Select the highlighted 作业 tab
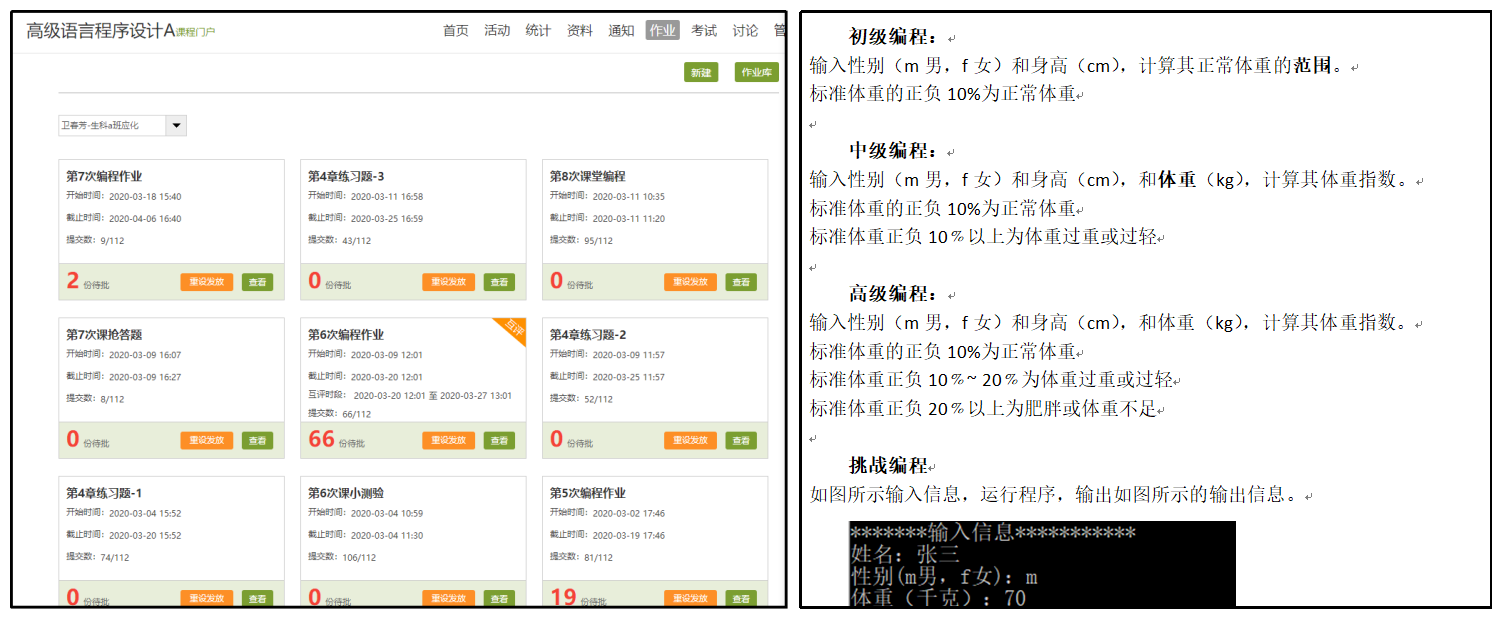 tap(662, 31)
